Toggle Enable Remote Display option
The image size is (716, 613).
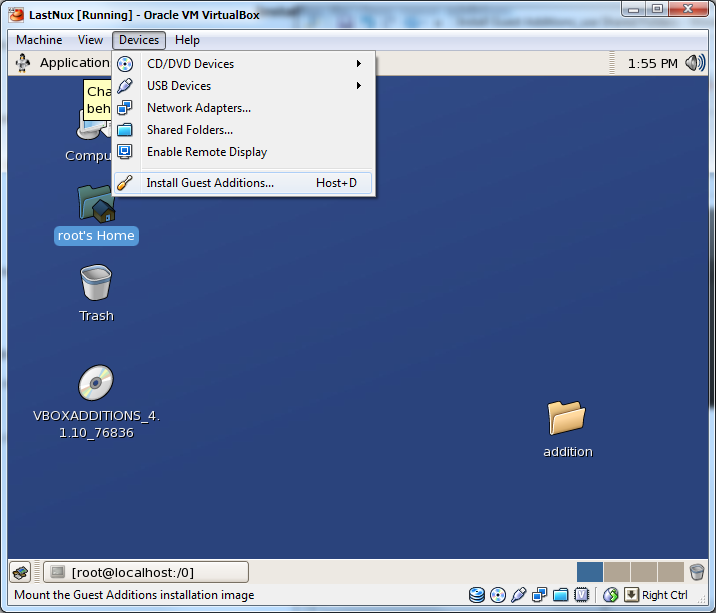click(x=206, y=152)
